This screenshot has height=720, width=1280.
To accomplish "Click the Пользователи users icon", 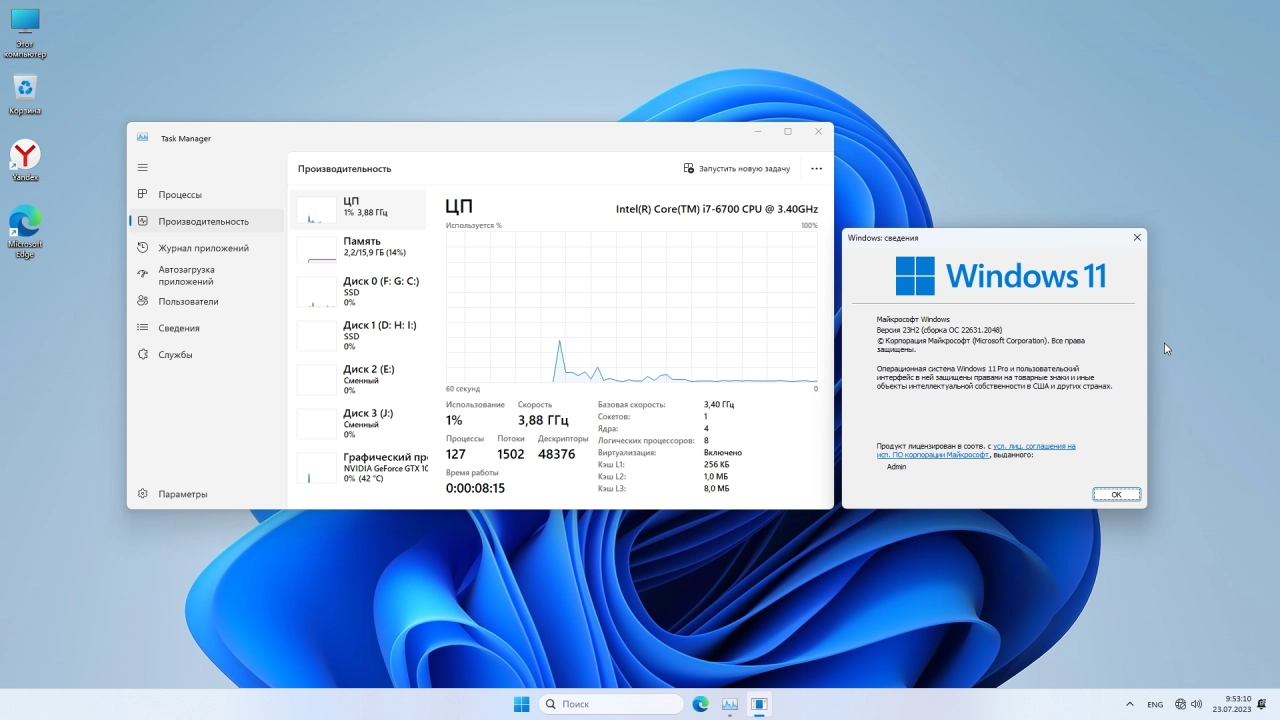I will tap(143, 301).
